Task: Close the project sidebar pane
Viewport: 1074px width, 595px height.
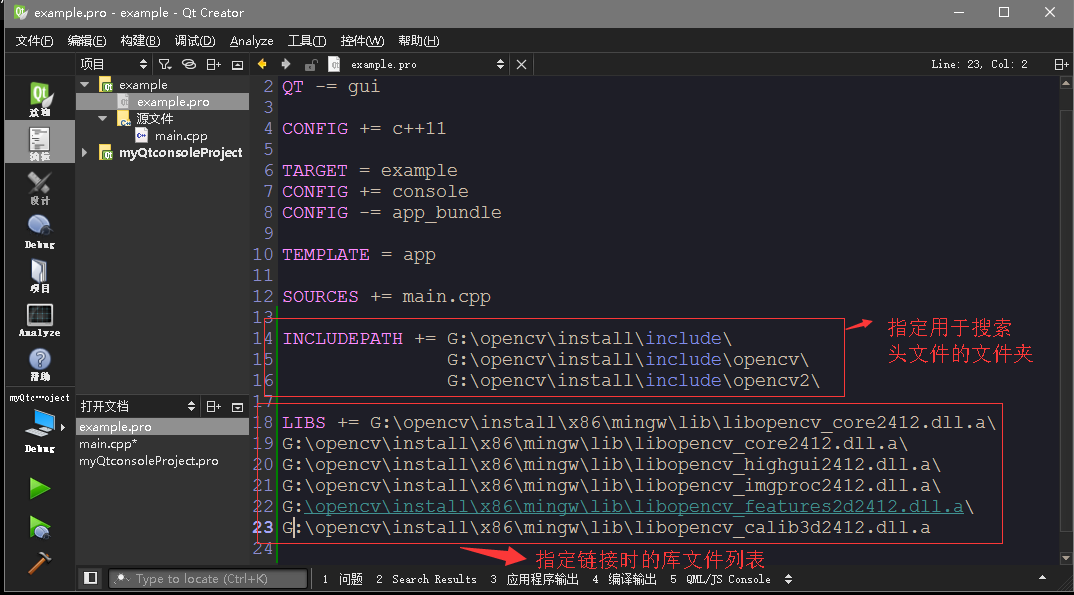Action: point(238,64)
